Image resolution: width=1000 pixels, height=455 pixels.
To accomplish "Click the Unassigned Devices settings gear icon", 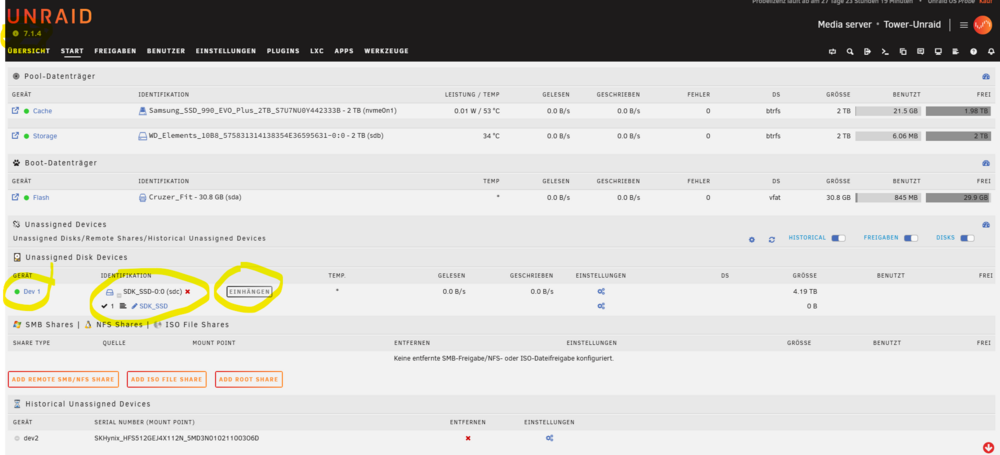I will point(752,239).
